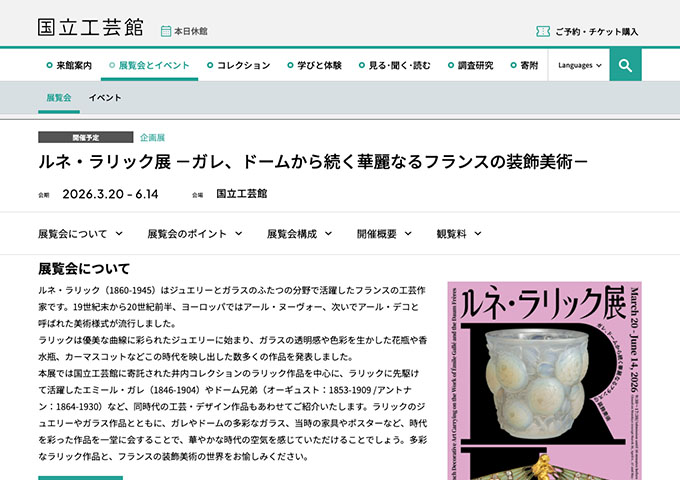This screenshot has height=480, width=680.
Task: Switch to the 展覧会 sub-tab
Action: [x=59, y=98]
